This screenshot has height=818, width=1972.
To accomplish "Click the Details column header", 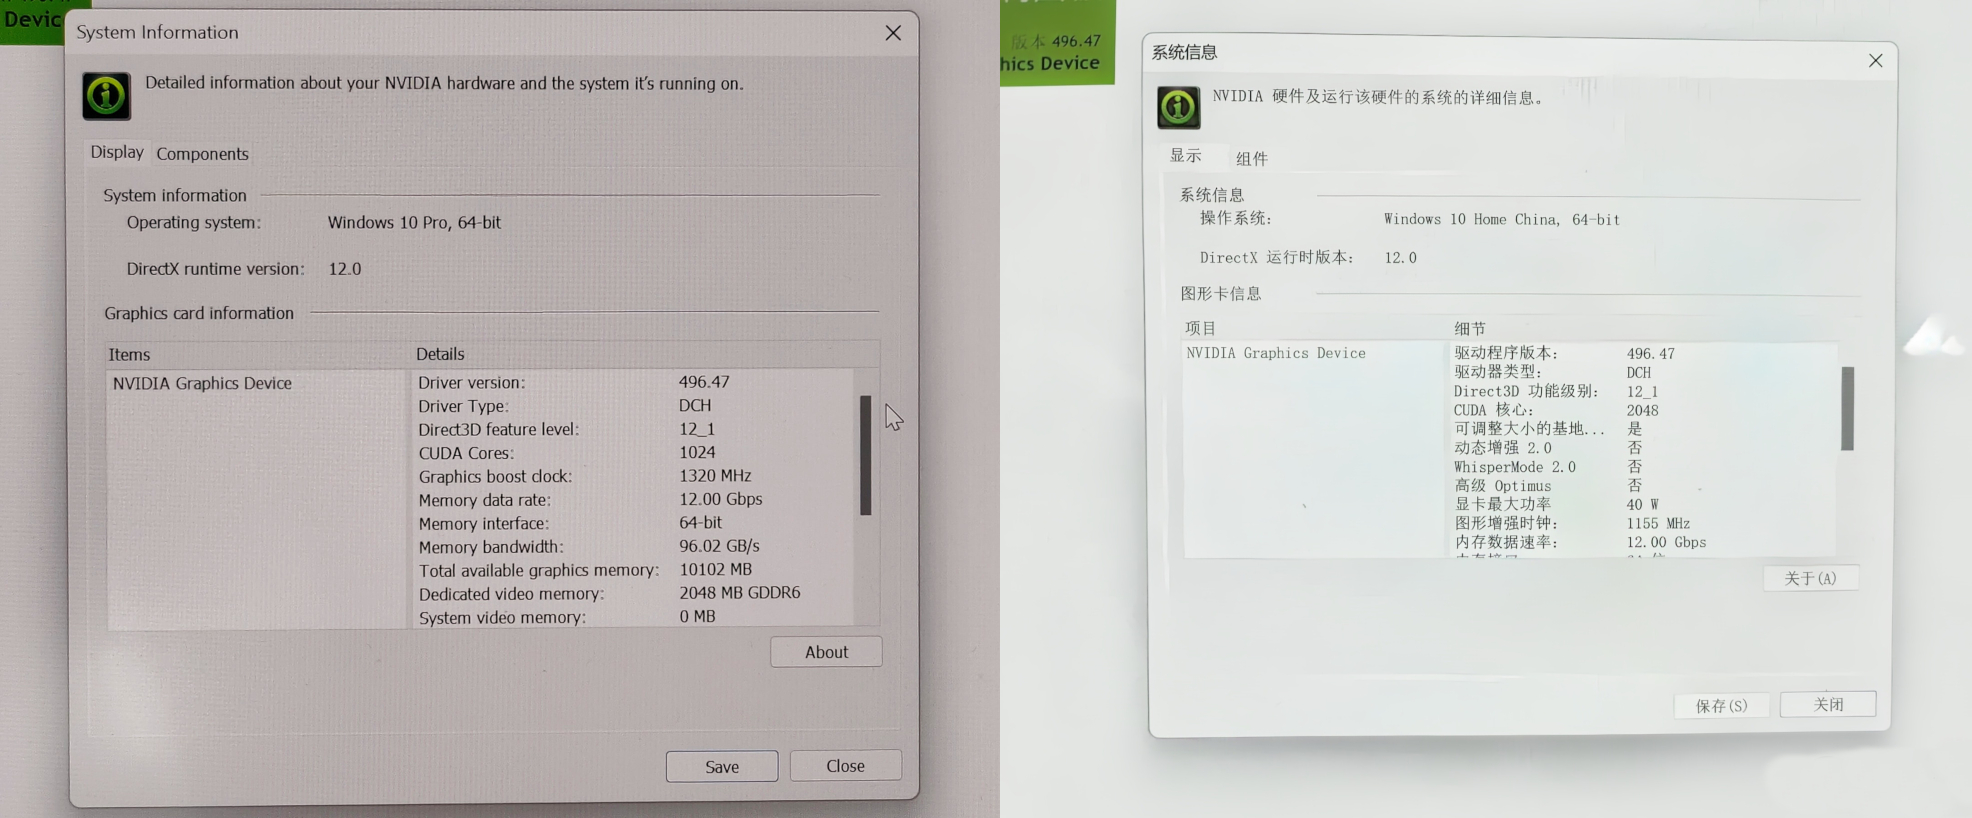I will (440, 354).
